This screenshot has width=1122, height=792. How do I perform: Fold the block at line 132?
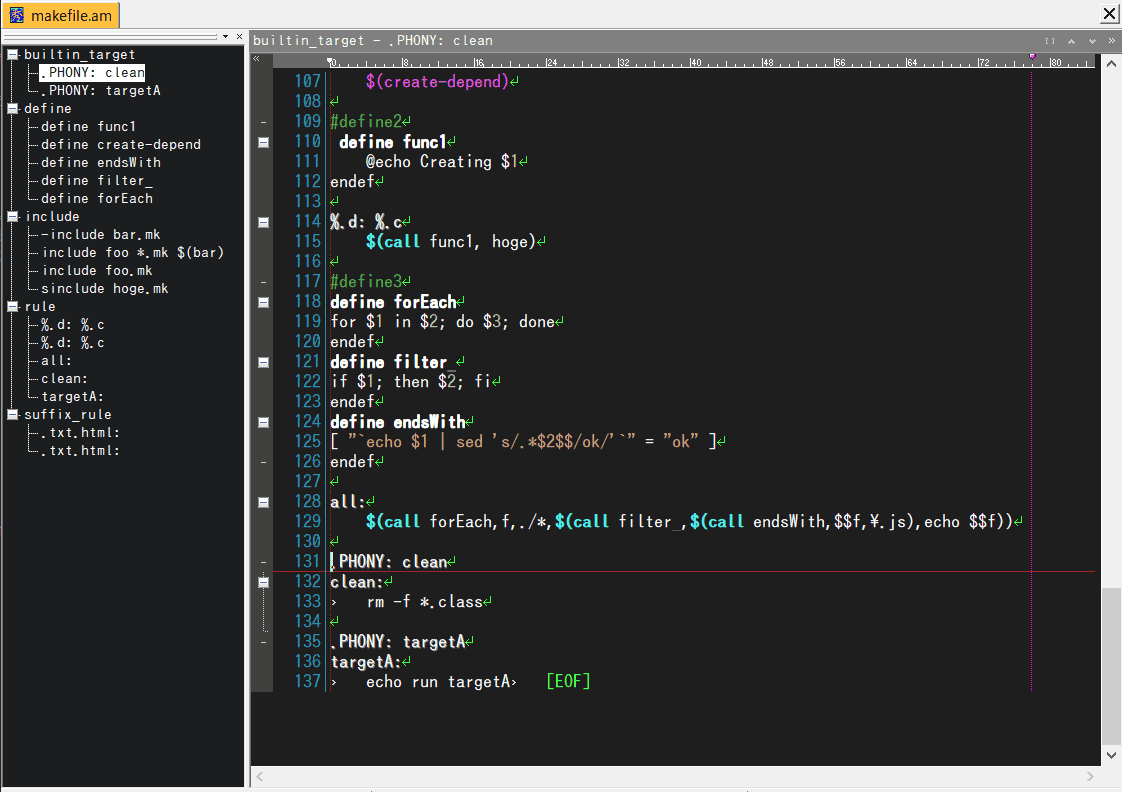pyautogui.click(x=263, y=582)
